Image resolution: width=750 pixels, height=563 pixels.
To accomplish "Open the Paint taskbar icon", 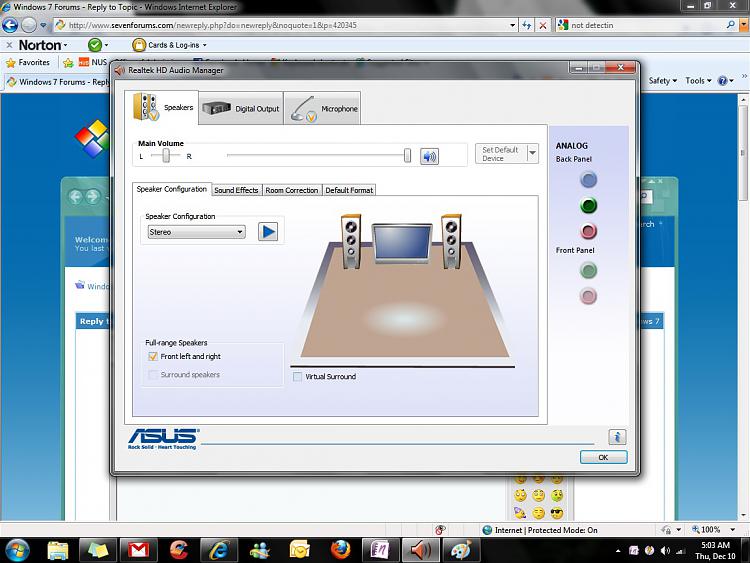I will pos(461,551).
